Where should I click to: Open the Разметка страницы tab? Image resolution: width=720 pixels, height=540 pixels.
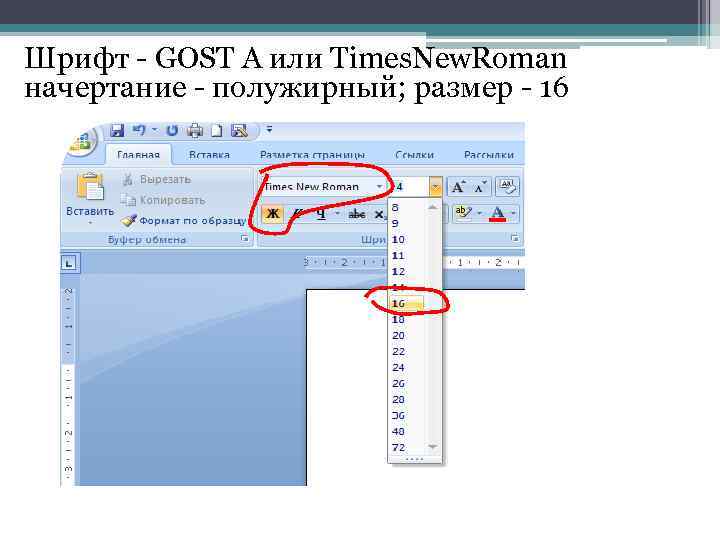(x=312, y=155)
